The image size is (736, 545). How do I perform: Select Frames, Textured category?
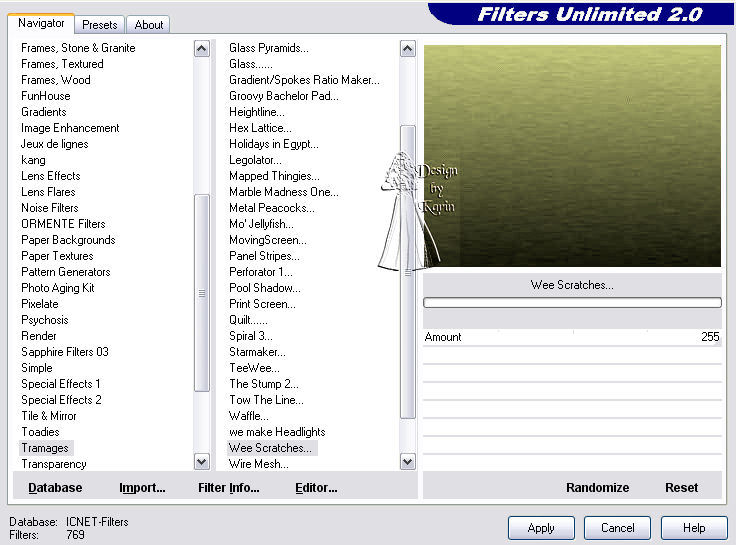point(62,64)
